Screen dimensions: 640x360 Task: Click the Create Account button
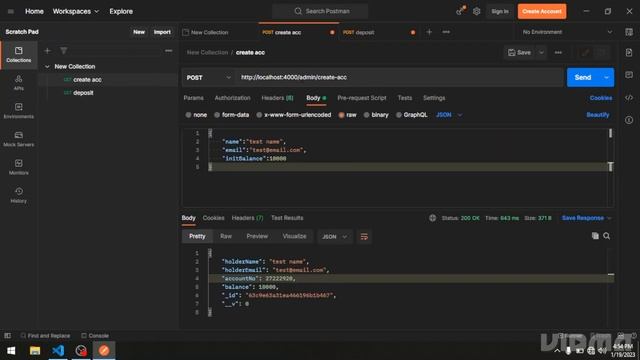542,11
